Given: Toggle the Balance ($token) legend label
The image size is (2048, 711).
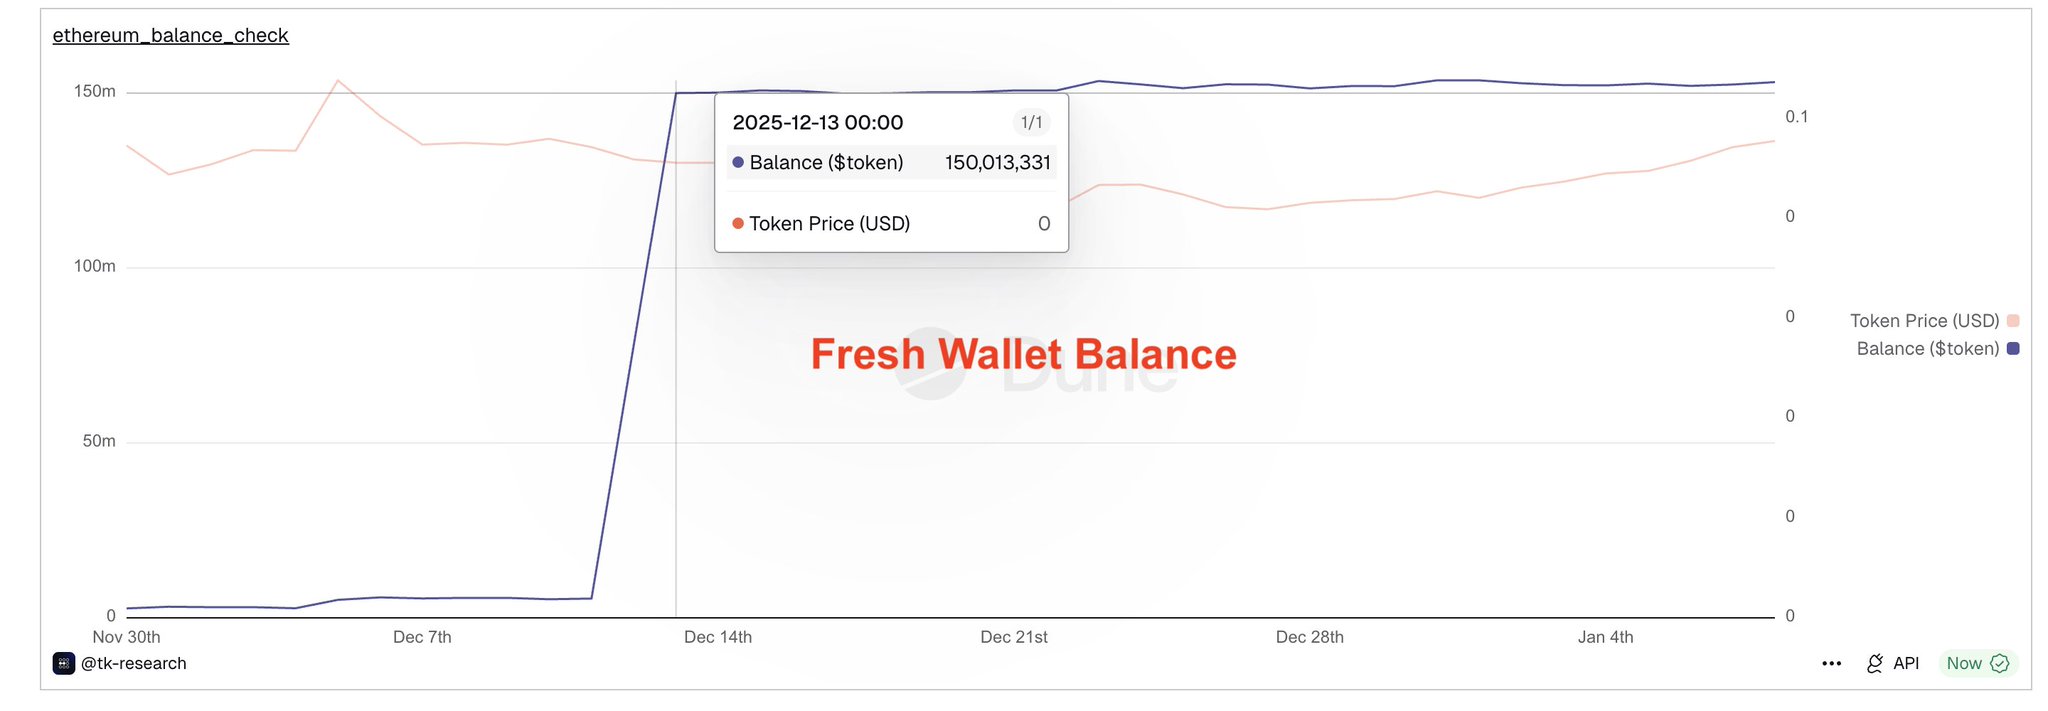Looking at the screenshot, I should pos(1927,349).
